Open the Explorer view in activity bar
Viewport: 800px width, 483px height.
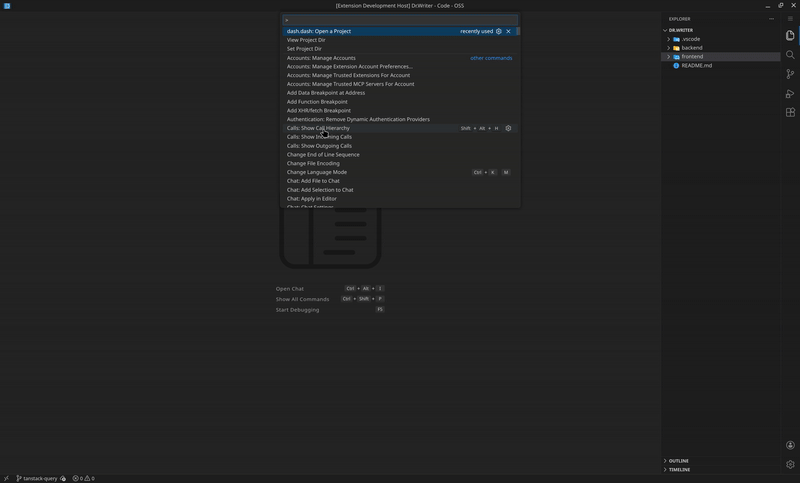(790, 35)
